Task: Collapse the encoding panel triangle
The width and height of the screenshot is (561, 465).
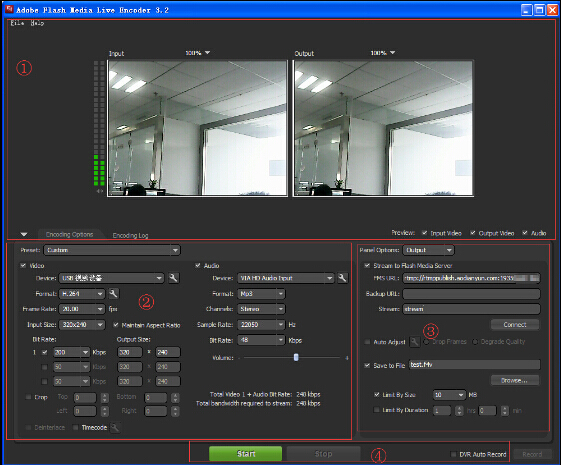Action: [24, 235]
